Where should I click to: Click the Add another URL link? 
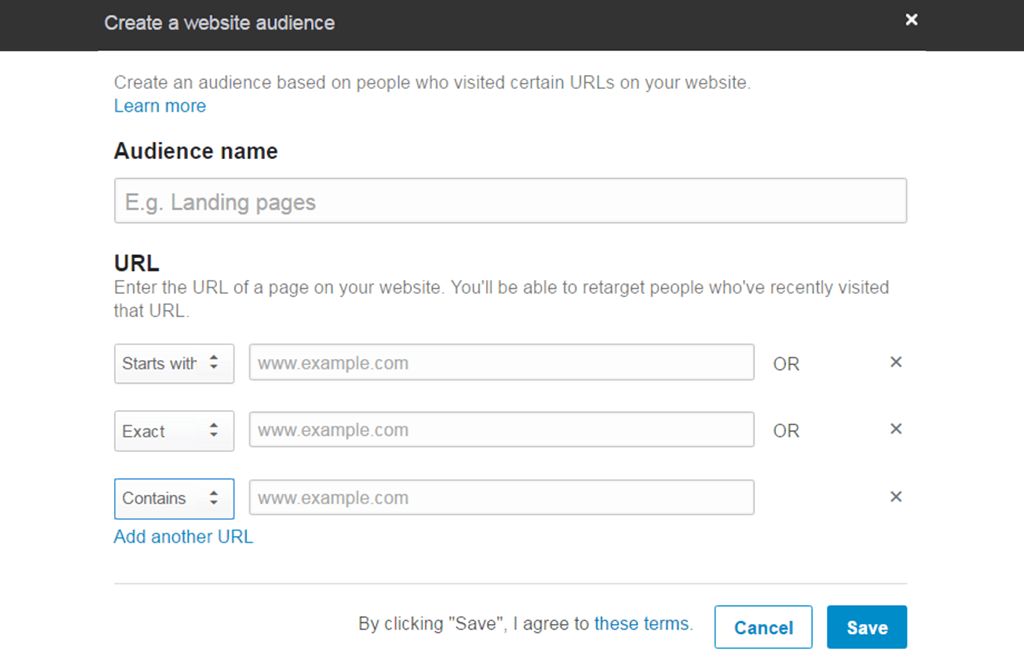183,537
